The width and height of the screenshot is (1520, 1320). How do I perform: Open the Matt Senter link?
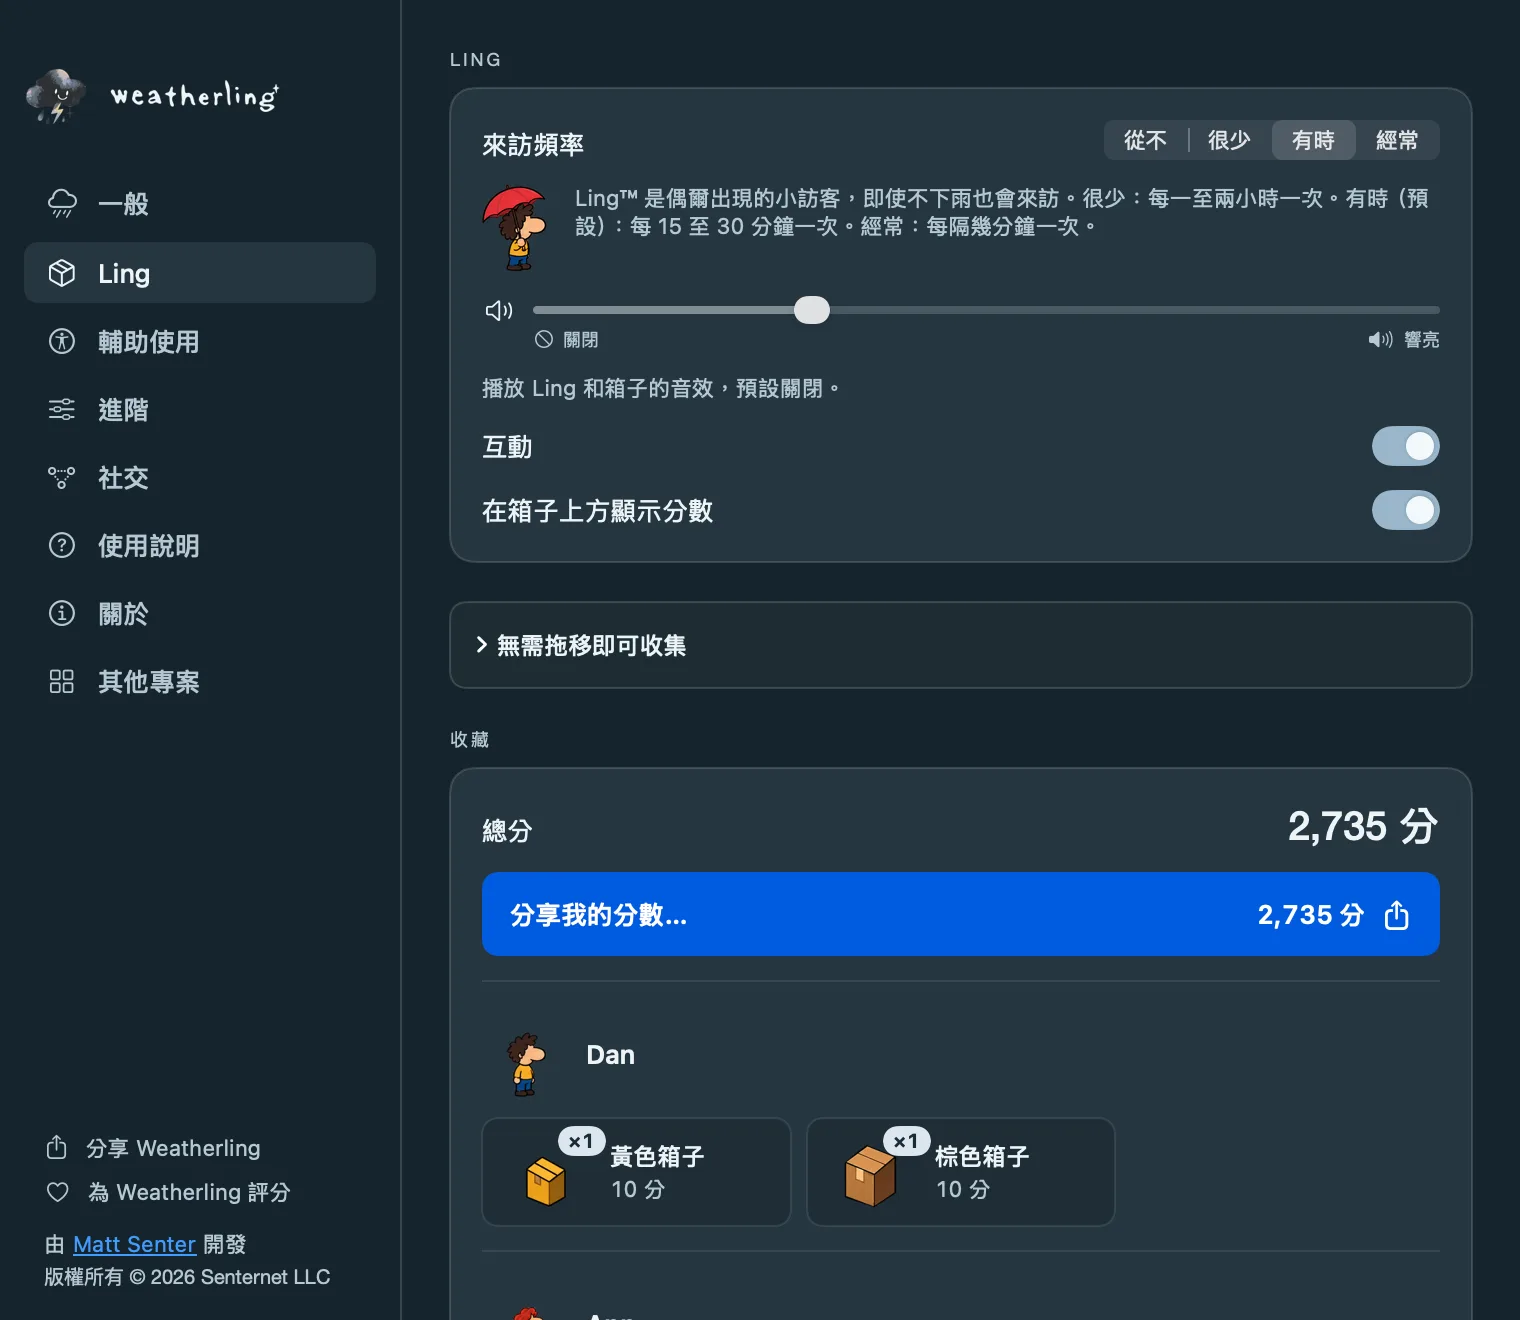pos(134,1244)
